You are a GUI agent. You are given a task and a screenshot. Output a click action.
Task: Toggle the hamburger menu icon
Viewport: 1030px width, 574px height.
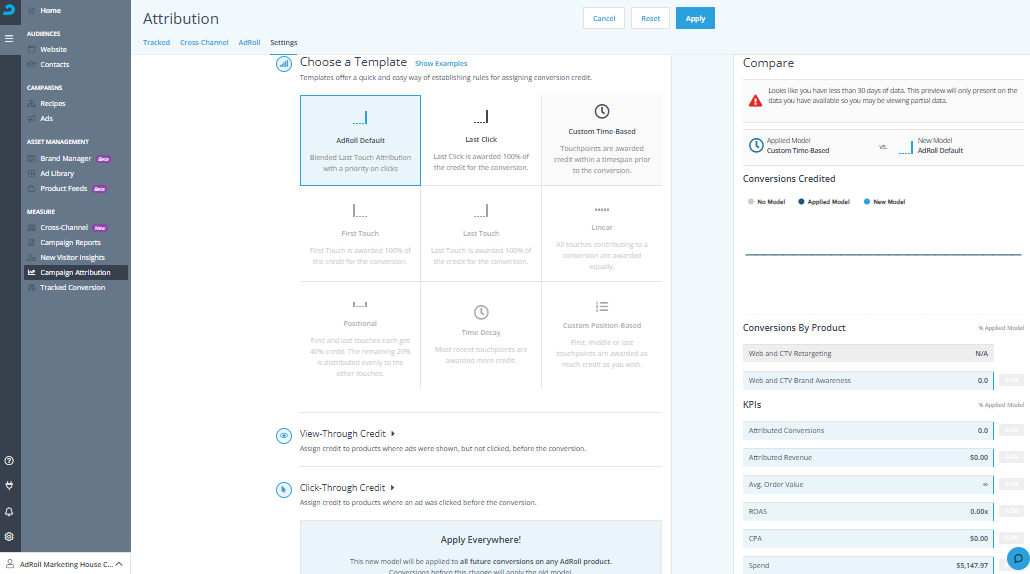9,39
